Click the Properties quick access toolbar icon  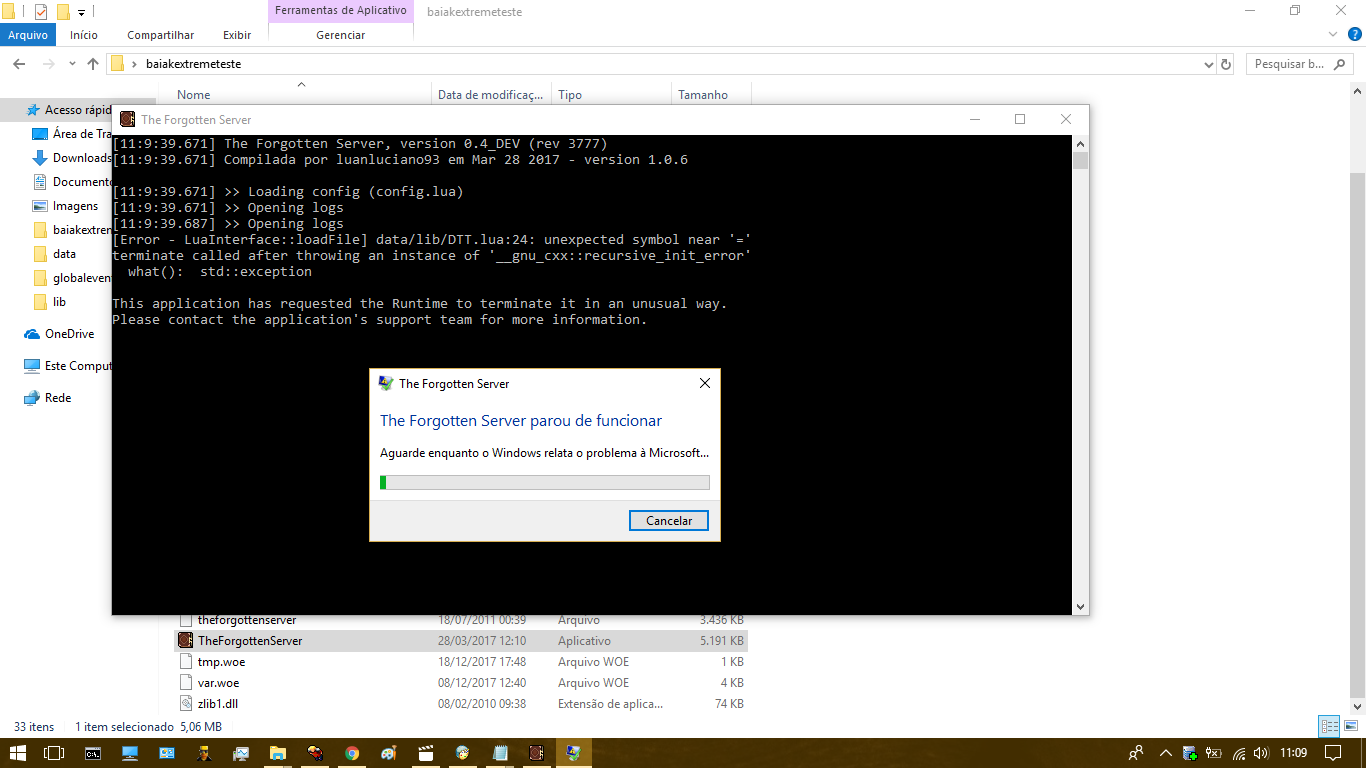tap(40, 12)
